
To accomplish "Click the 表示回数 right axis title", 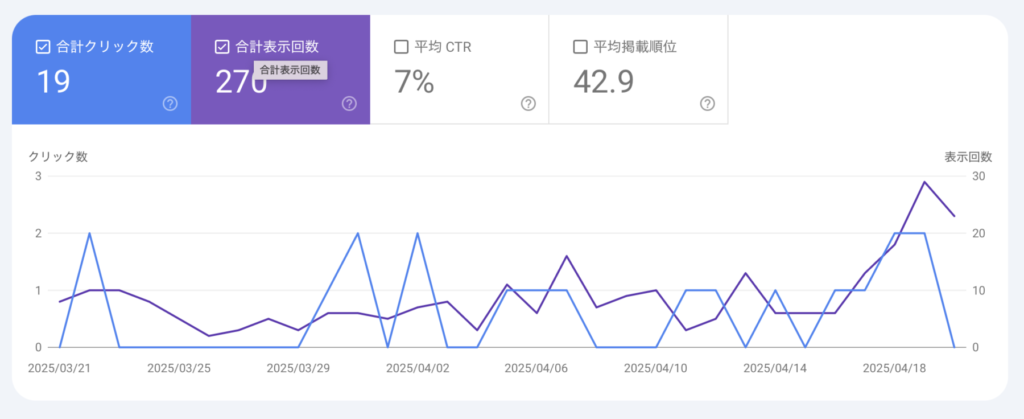I will [x=968, y=157].
